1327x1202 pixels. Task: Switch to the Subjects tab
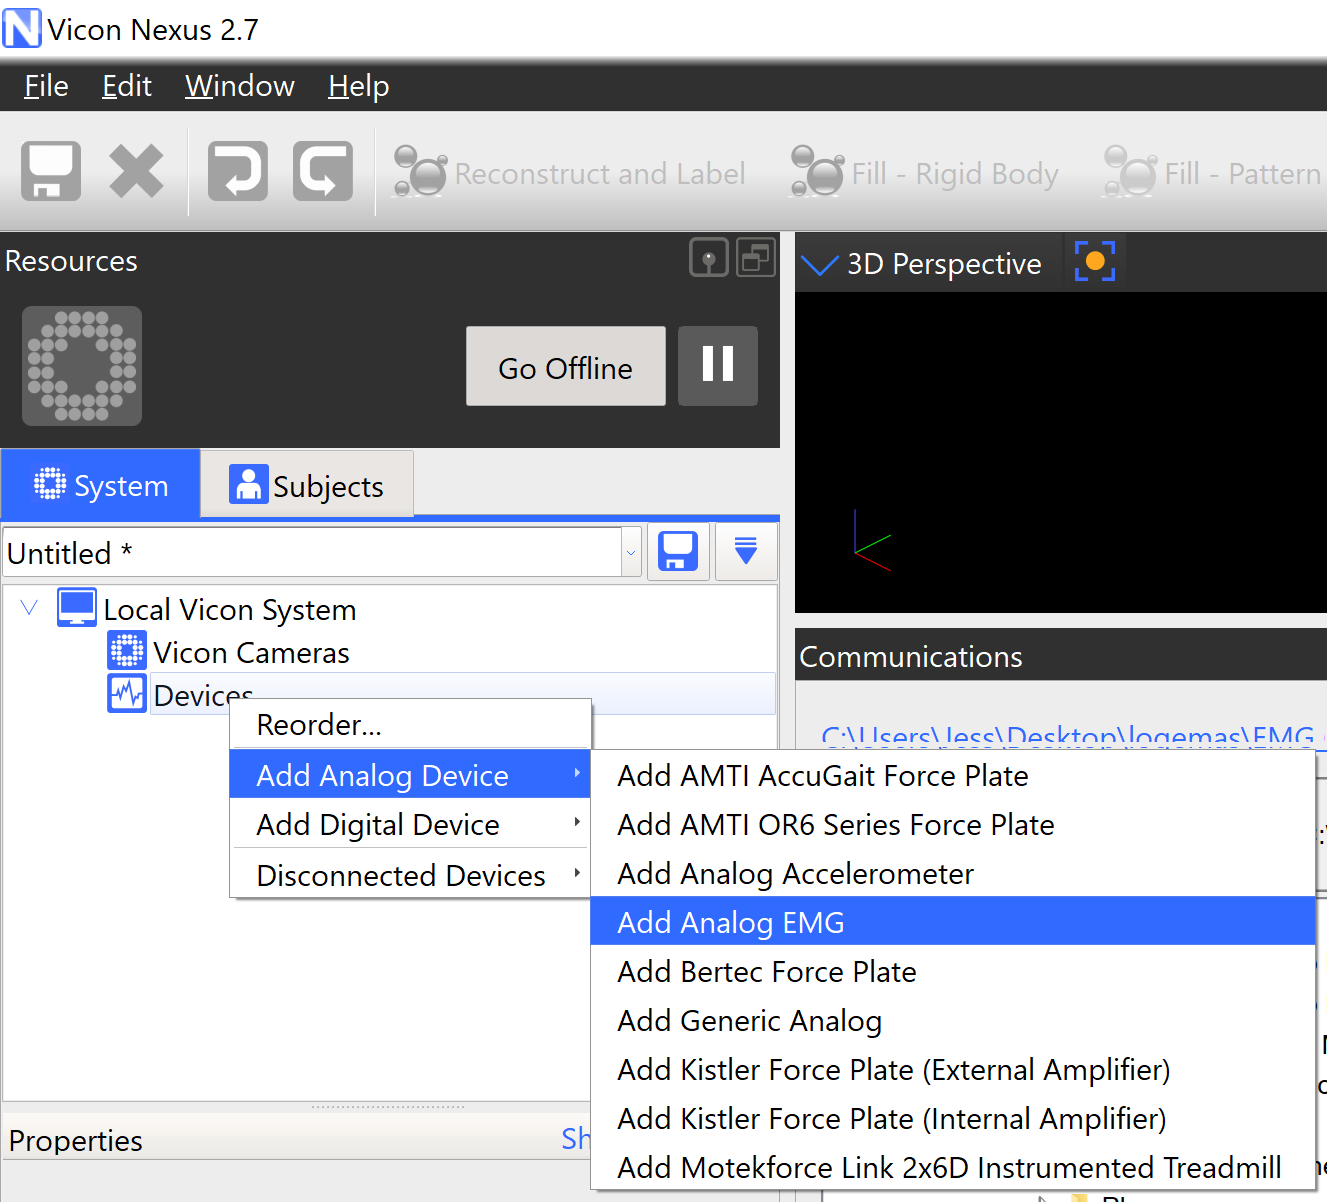pyautogui.click(x=307, y=485)
